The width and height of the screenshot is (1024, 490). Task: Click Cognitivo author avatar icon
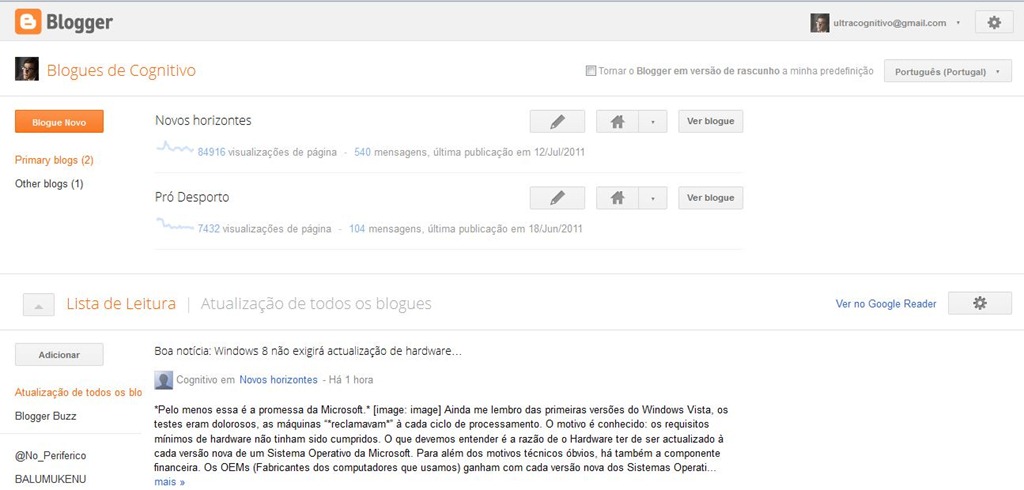coord(164,380)
